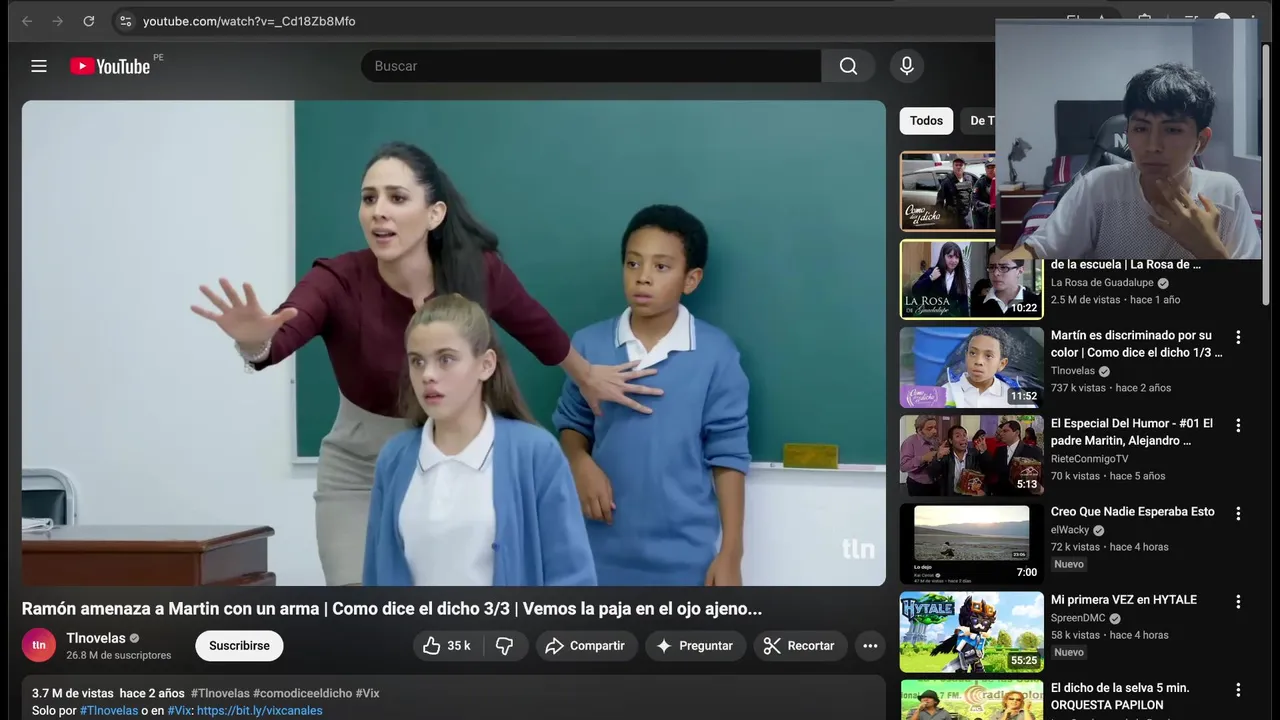Clip the video with Recortar button
1280x720 pixels.
pos(799,646)
